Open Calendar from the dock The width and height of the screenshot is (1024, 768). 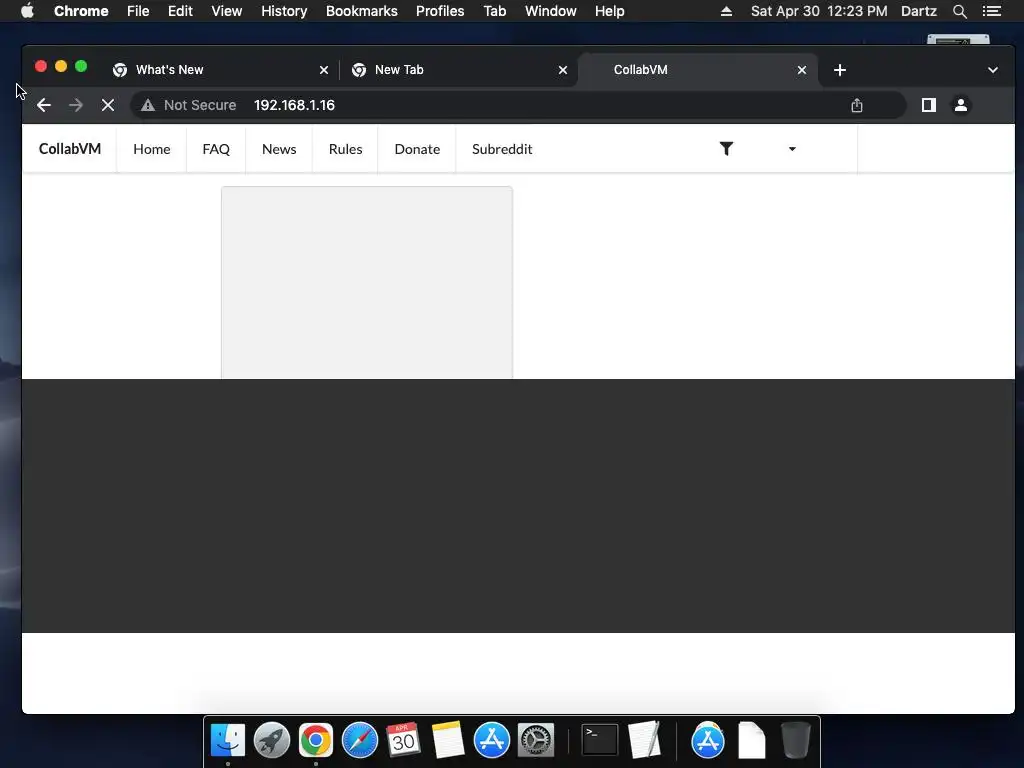pyautogui.click(x=403, y=740)
